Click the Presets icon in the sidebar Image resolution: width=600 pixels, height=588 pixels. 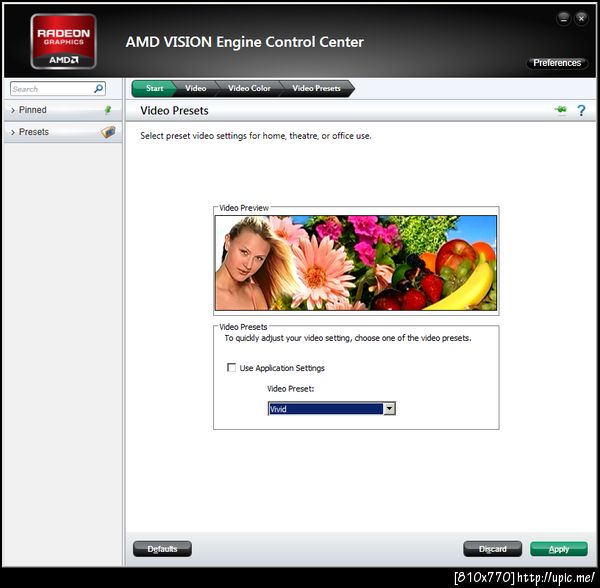[108, 132]
